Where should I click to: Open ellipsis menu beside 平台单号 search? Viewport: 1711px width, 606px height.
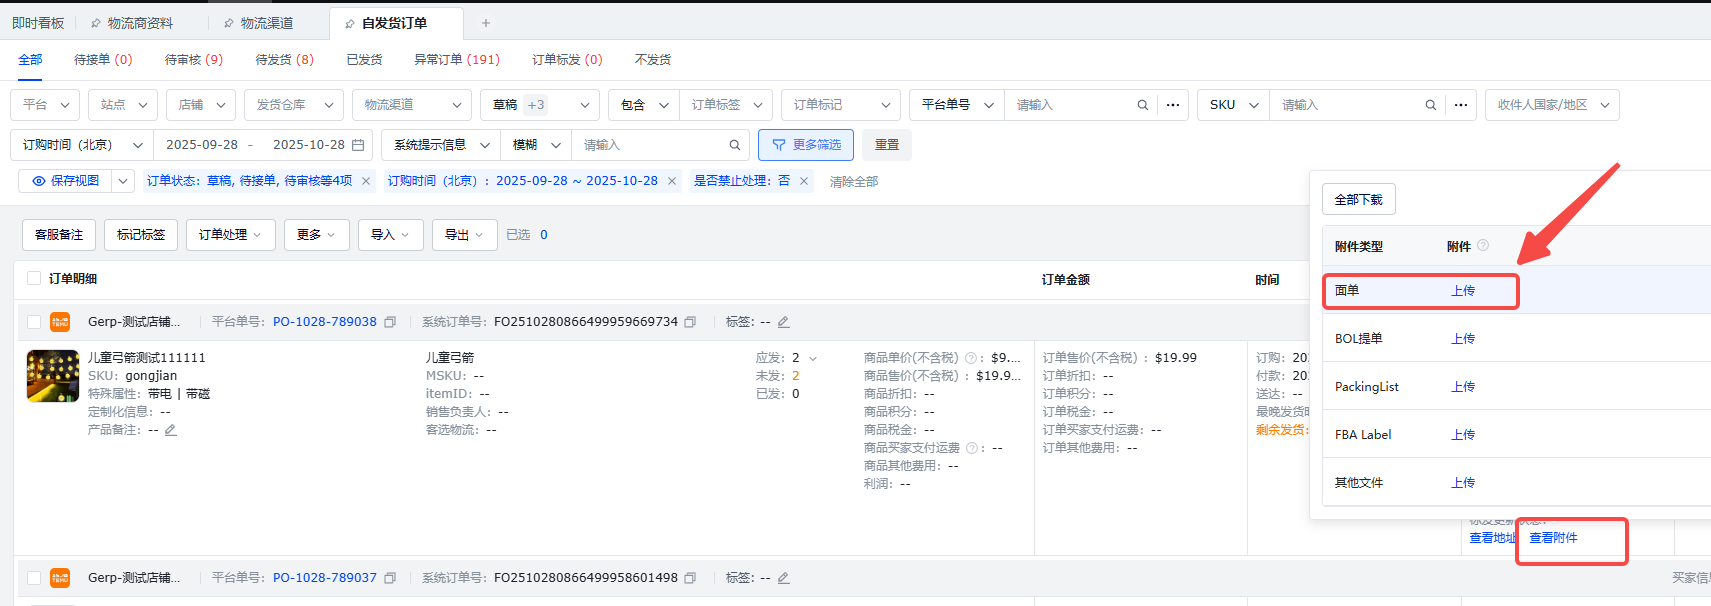click(x=1173, y=105)
